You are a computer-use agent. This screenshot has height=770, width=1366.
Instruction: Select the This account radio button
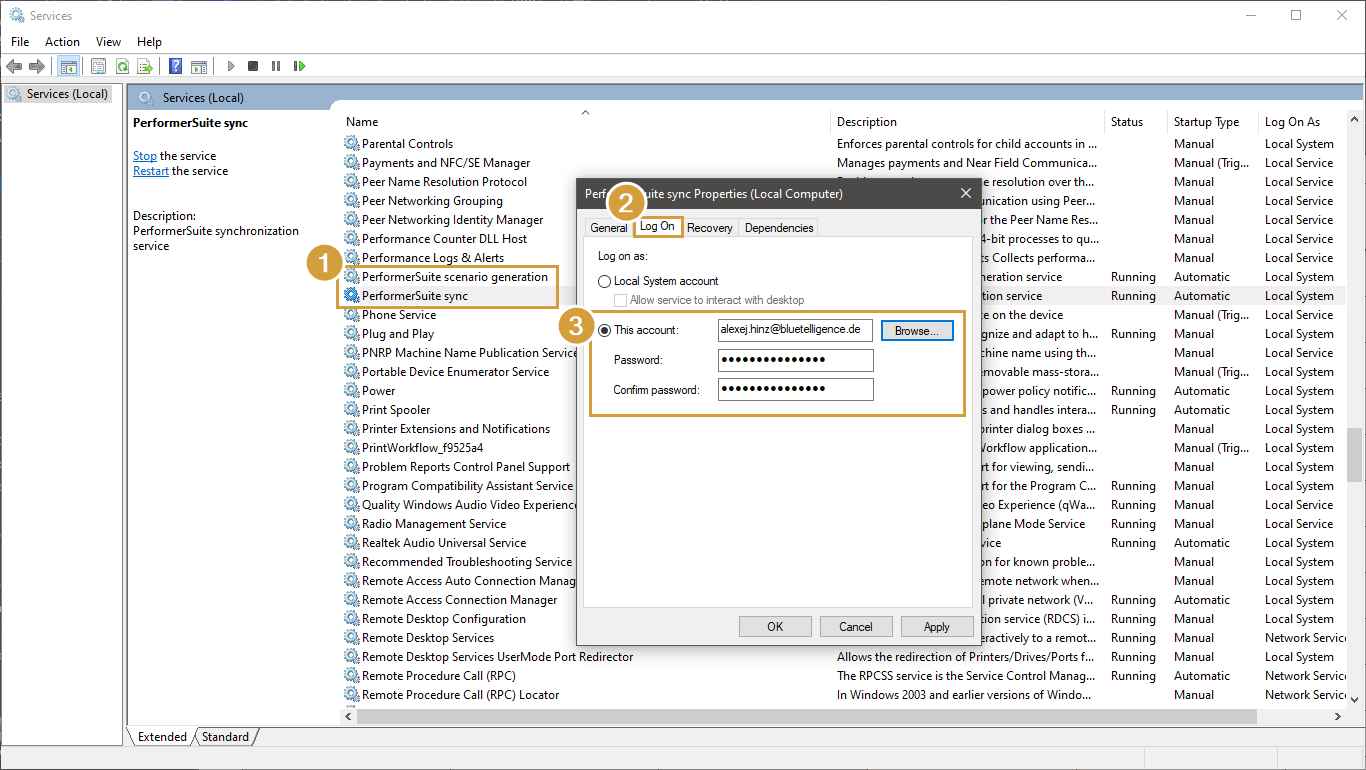click(x=604, y=330)
